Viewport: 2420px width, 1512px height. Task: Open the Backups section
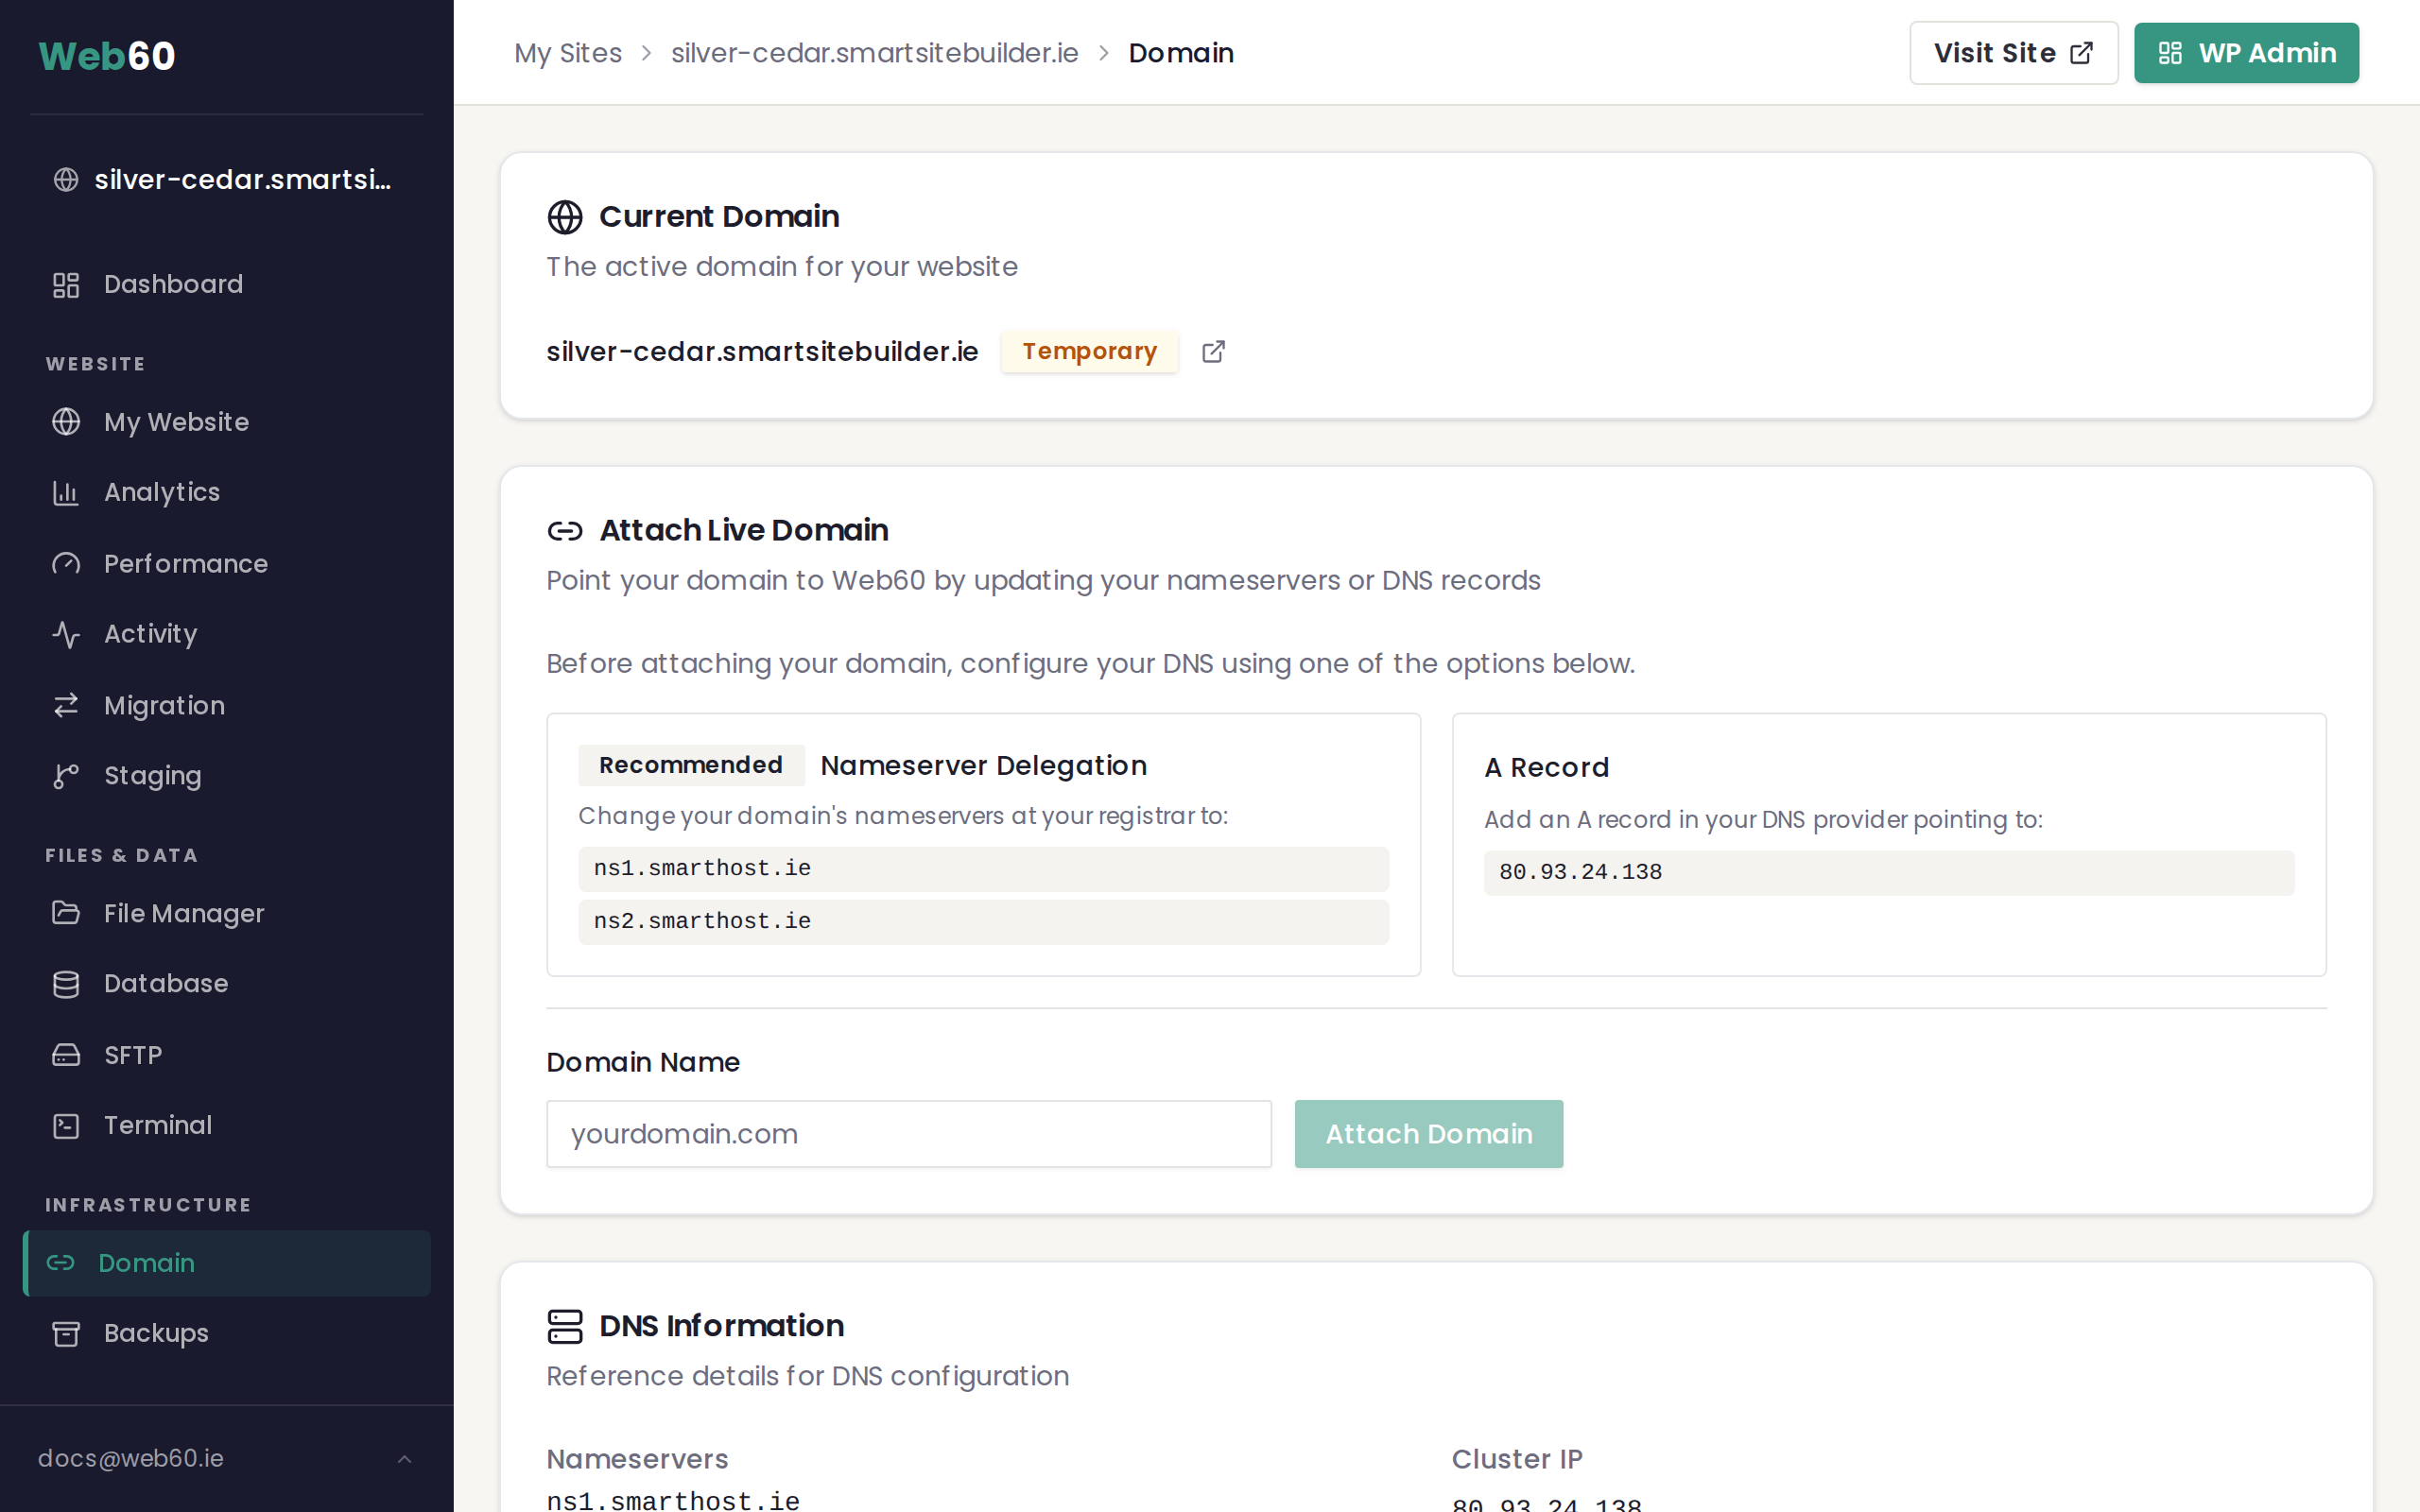[155, 1332]
